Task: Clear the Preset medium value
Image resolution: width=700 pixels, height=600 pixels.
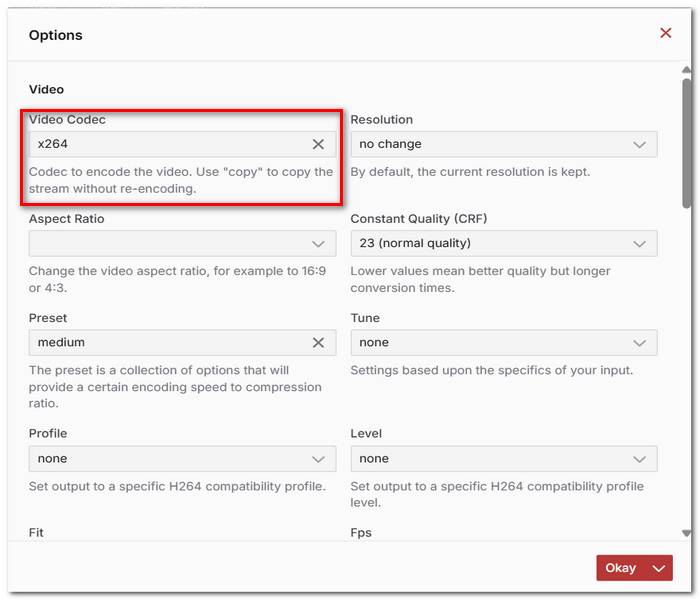Action: [318, 342]
